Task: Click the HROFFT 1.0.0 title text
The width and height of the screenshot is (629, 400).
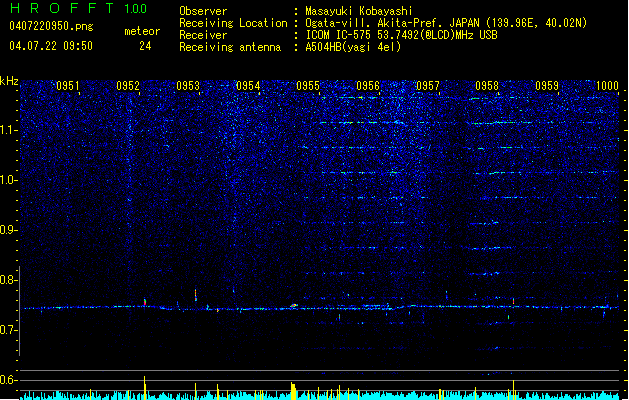Action: coord(79,8)
